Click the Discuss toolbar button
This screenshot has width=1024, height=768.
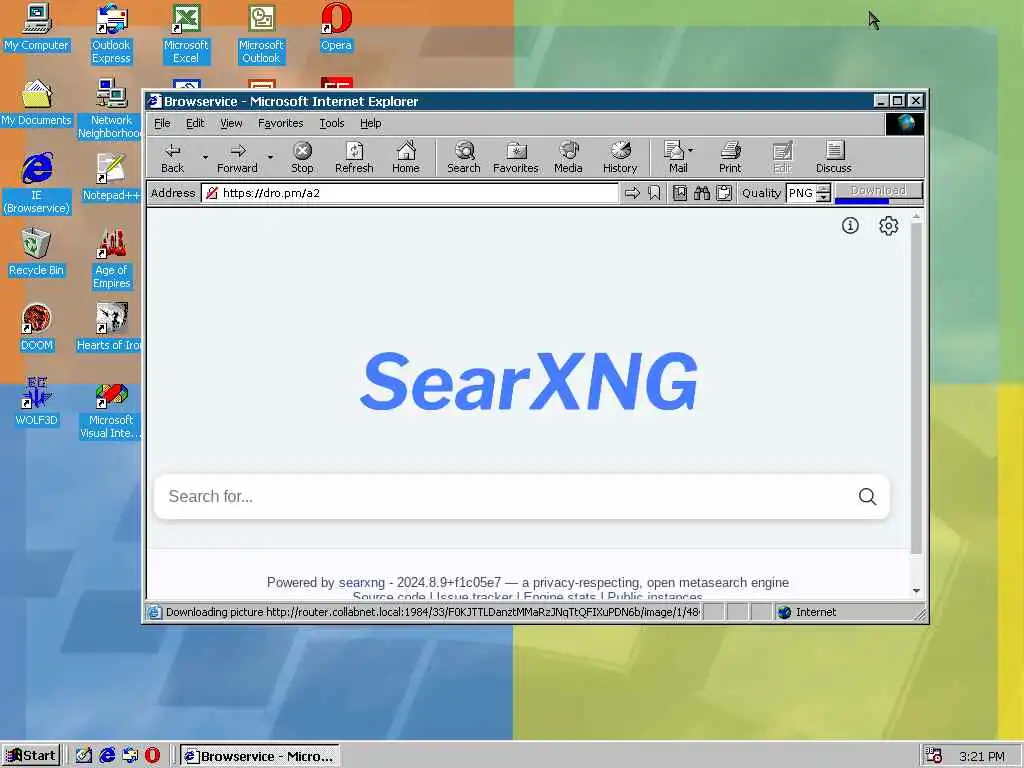coord(833,158)
